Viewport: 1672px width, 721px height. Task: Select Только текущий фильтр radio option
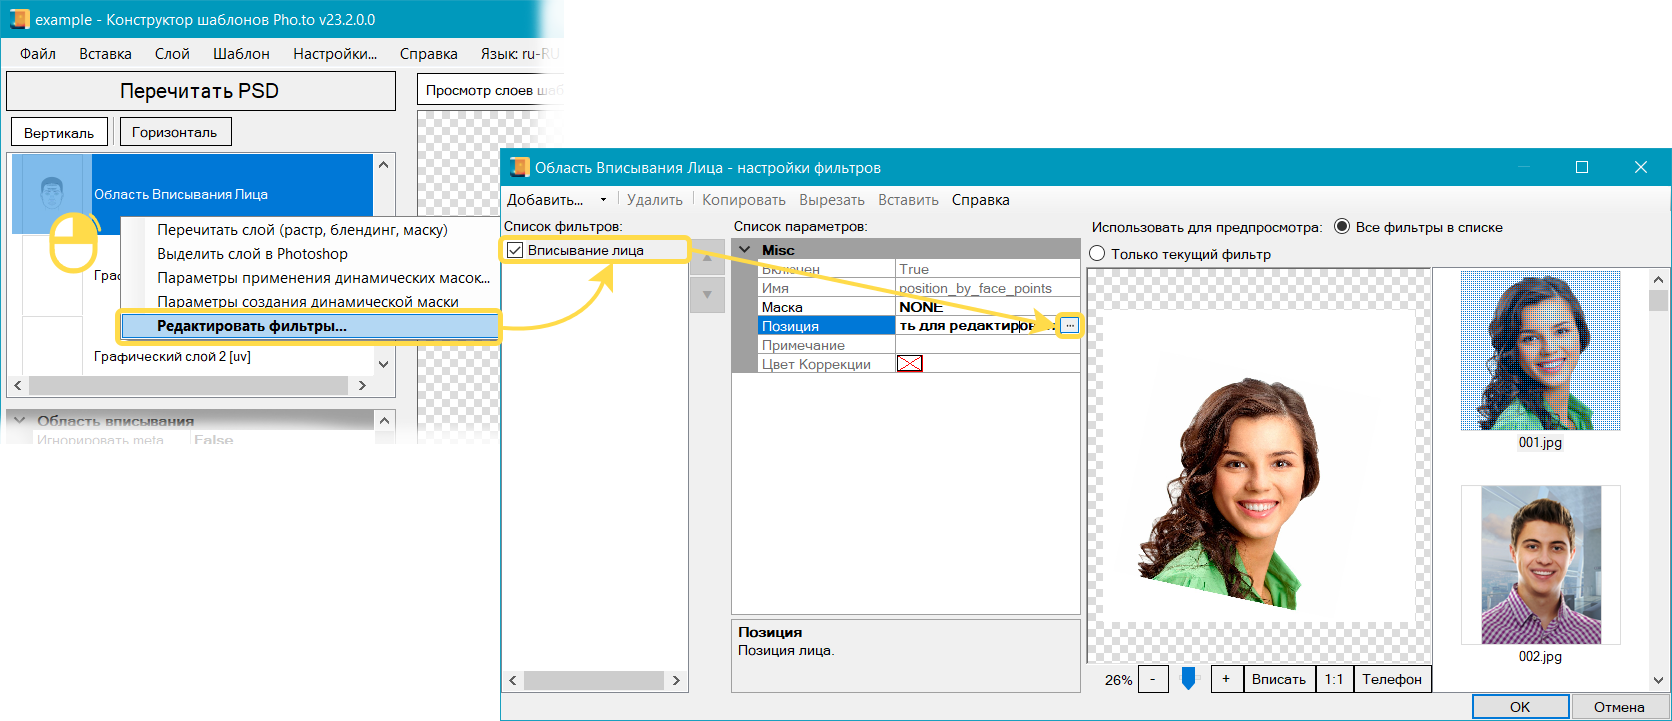[x=1097, y=254]
